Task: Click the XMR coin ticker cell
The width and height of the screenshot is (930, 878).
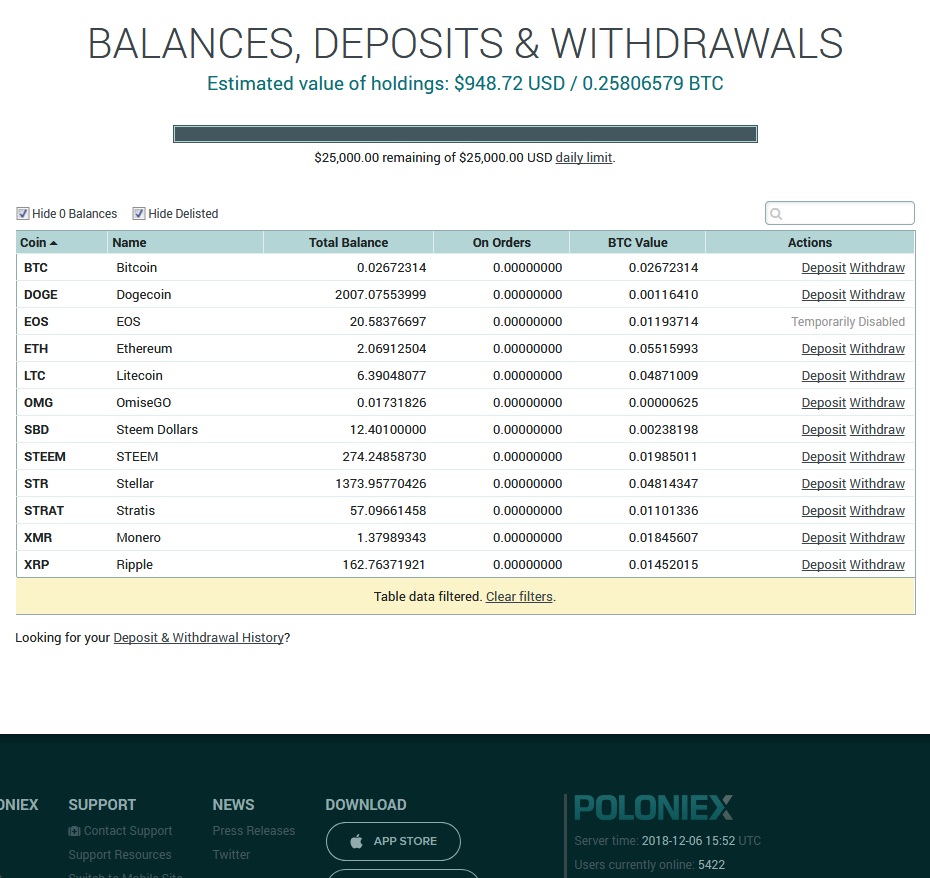Action: click(x=38, y=537)
